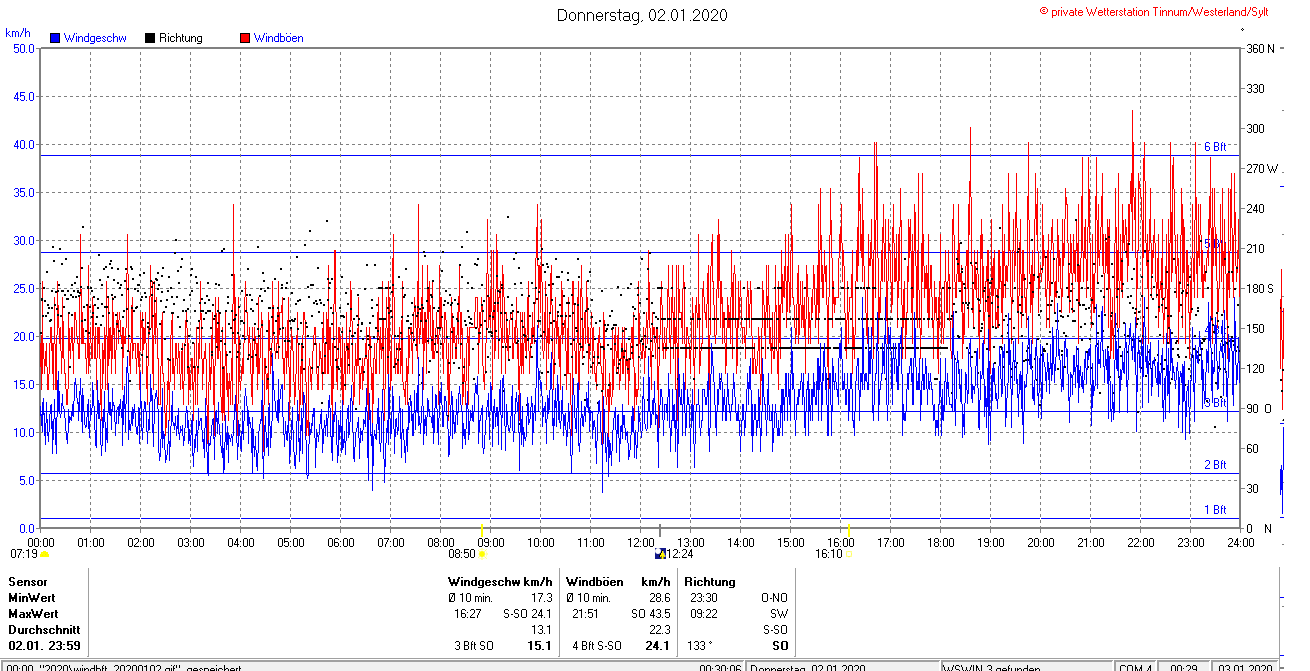The image size is (1310, 671).
Task: Click the MinWert row label
Action: point(32,598)
